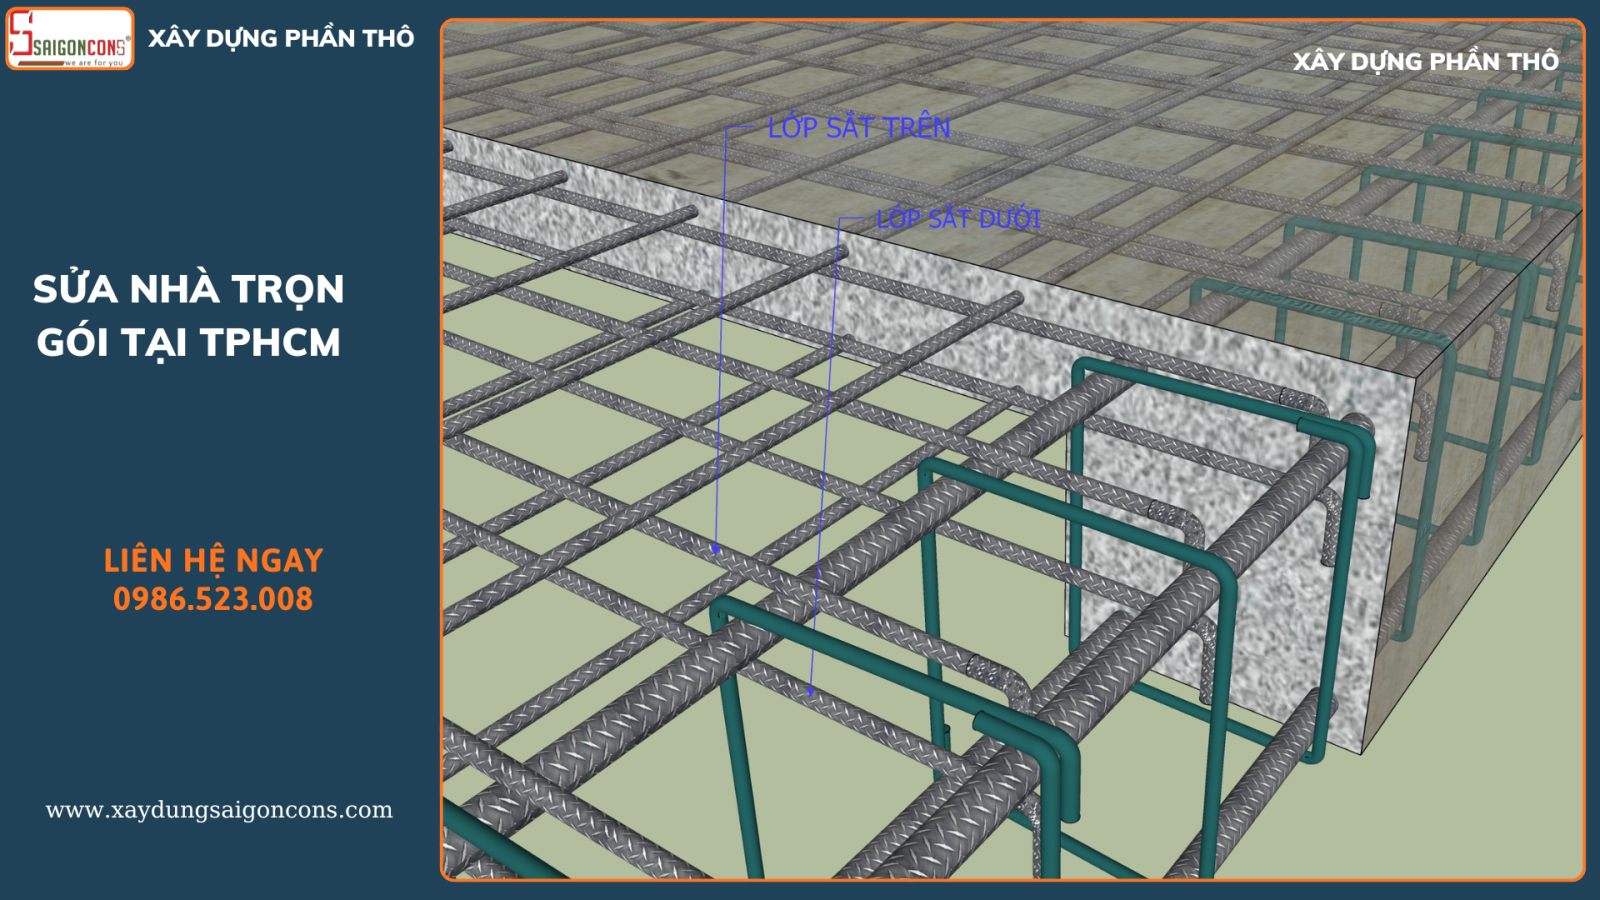Select the XÂY DỰNG PHẦN THÔ caption inside the rebar image

[1426, 62]
